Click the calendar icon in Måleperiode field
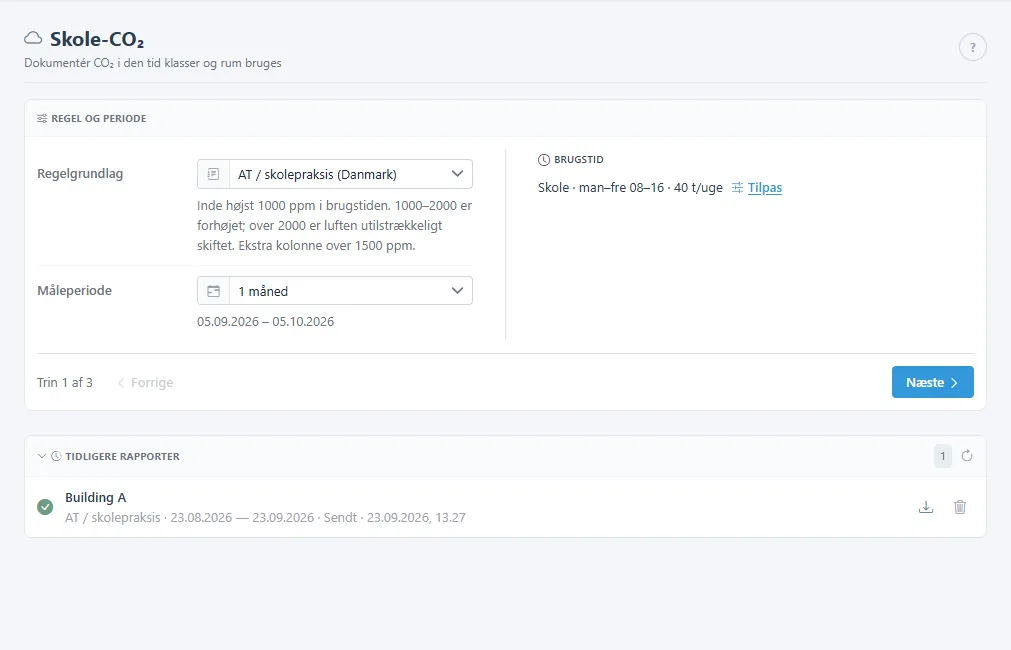 213,291
